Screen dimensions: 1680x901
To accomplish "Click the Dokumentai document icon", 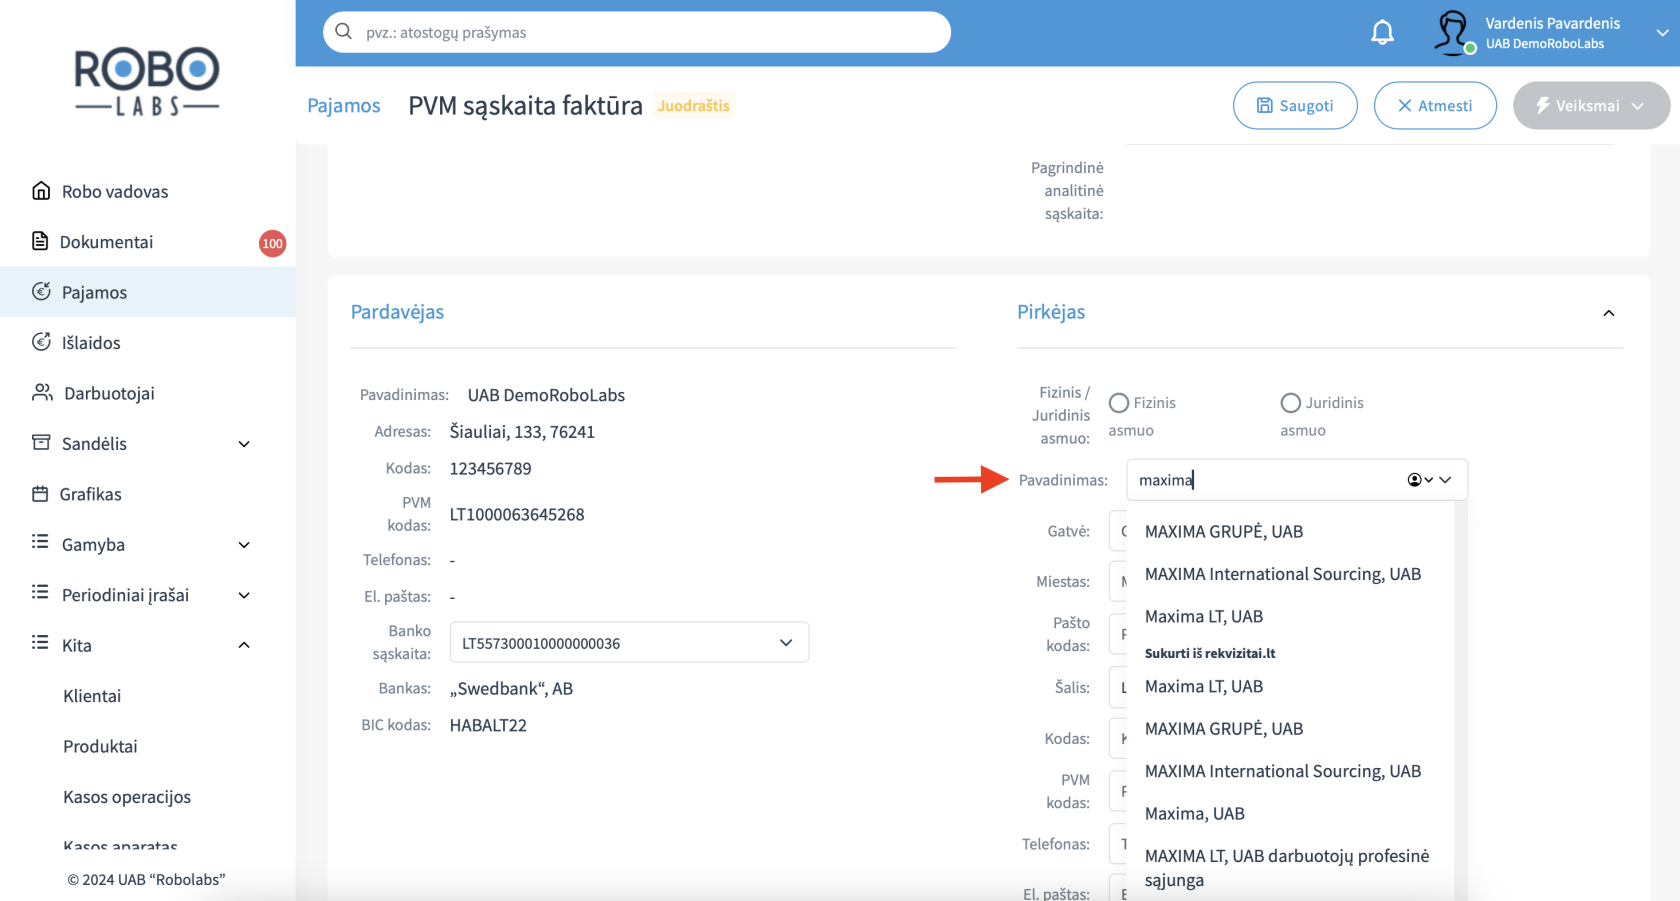I will (x=40, y=241).
